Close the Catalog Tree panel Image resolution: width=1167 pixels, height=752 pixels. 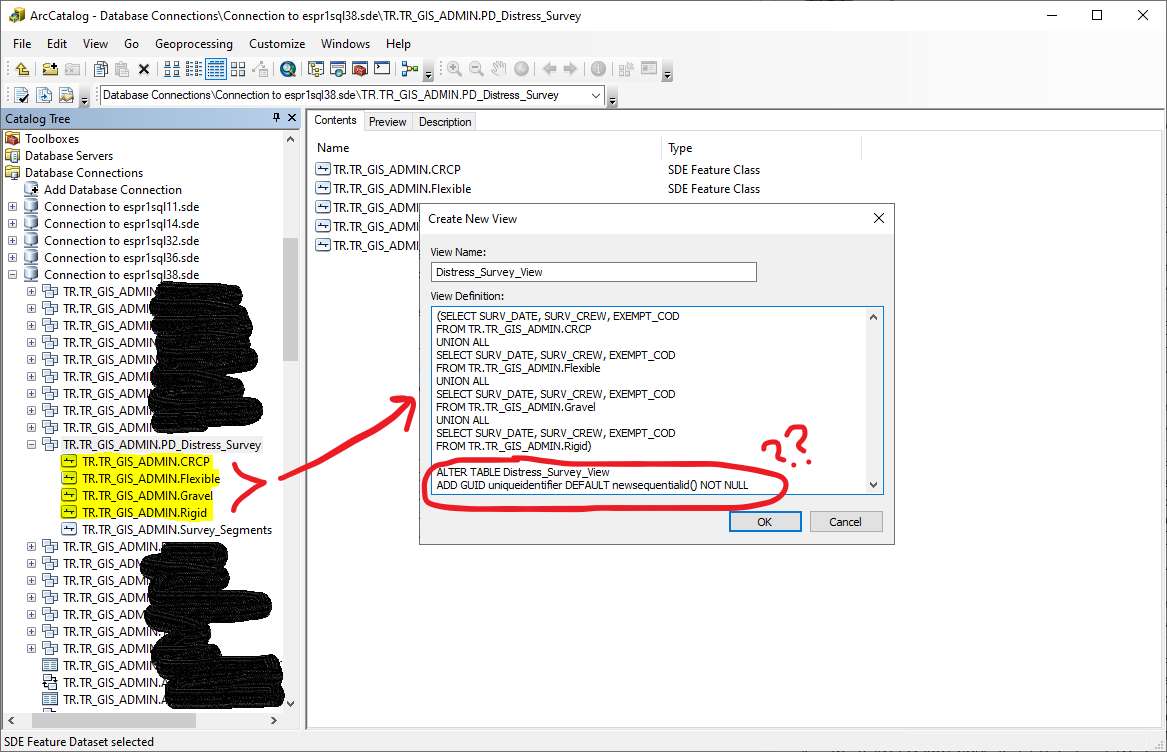292,118
